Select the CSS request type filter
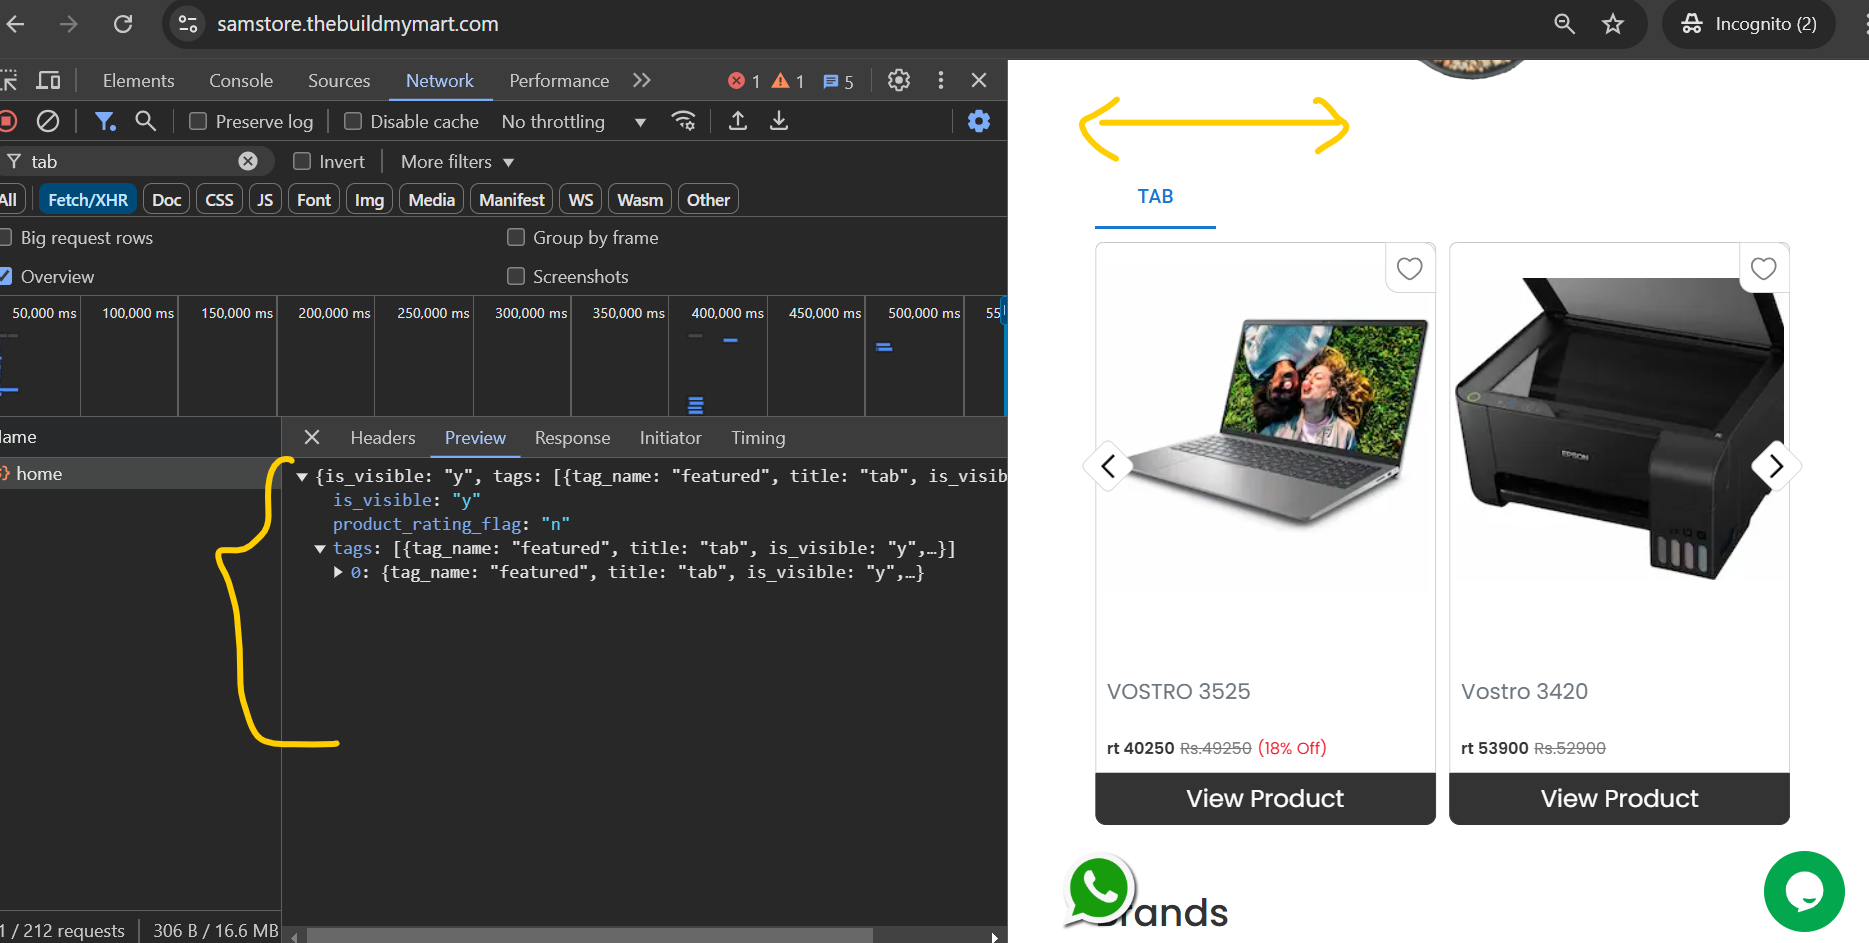 pos(219,200)
